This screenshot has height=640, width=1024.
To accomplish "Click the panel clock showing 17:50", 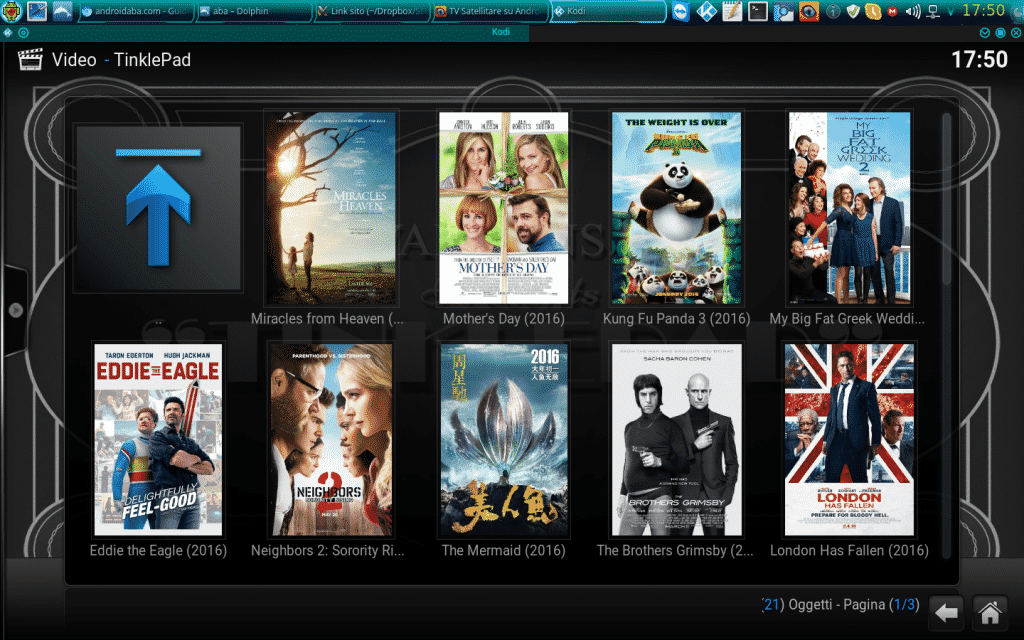I will coord(983,10).
